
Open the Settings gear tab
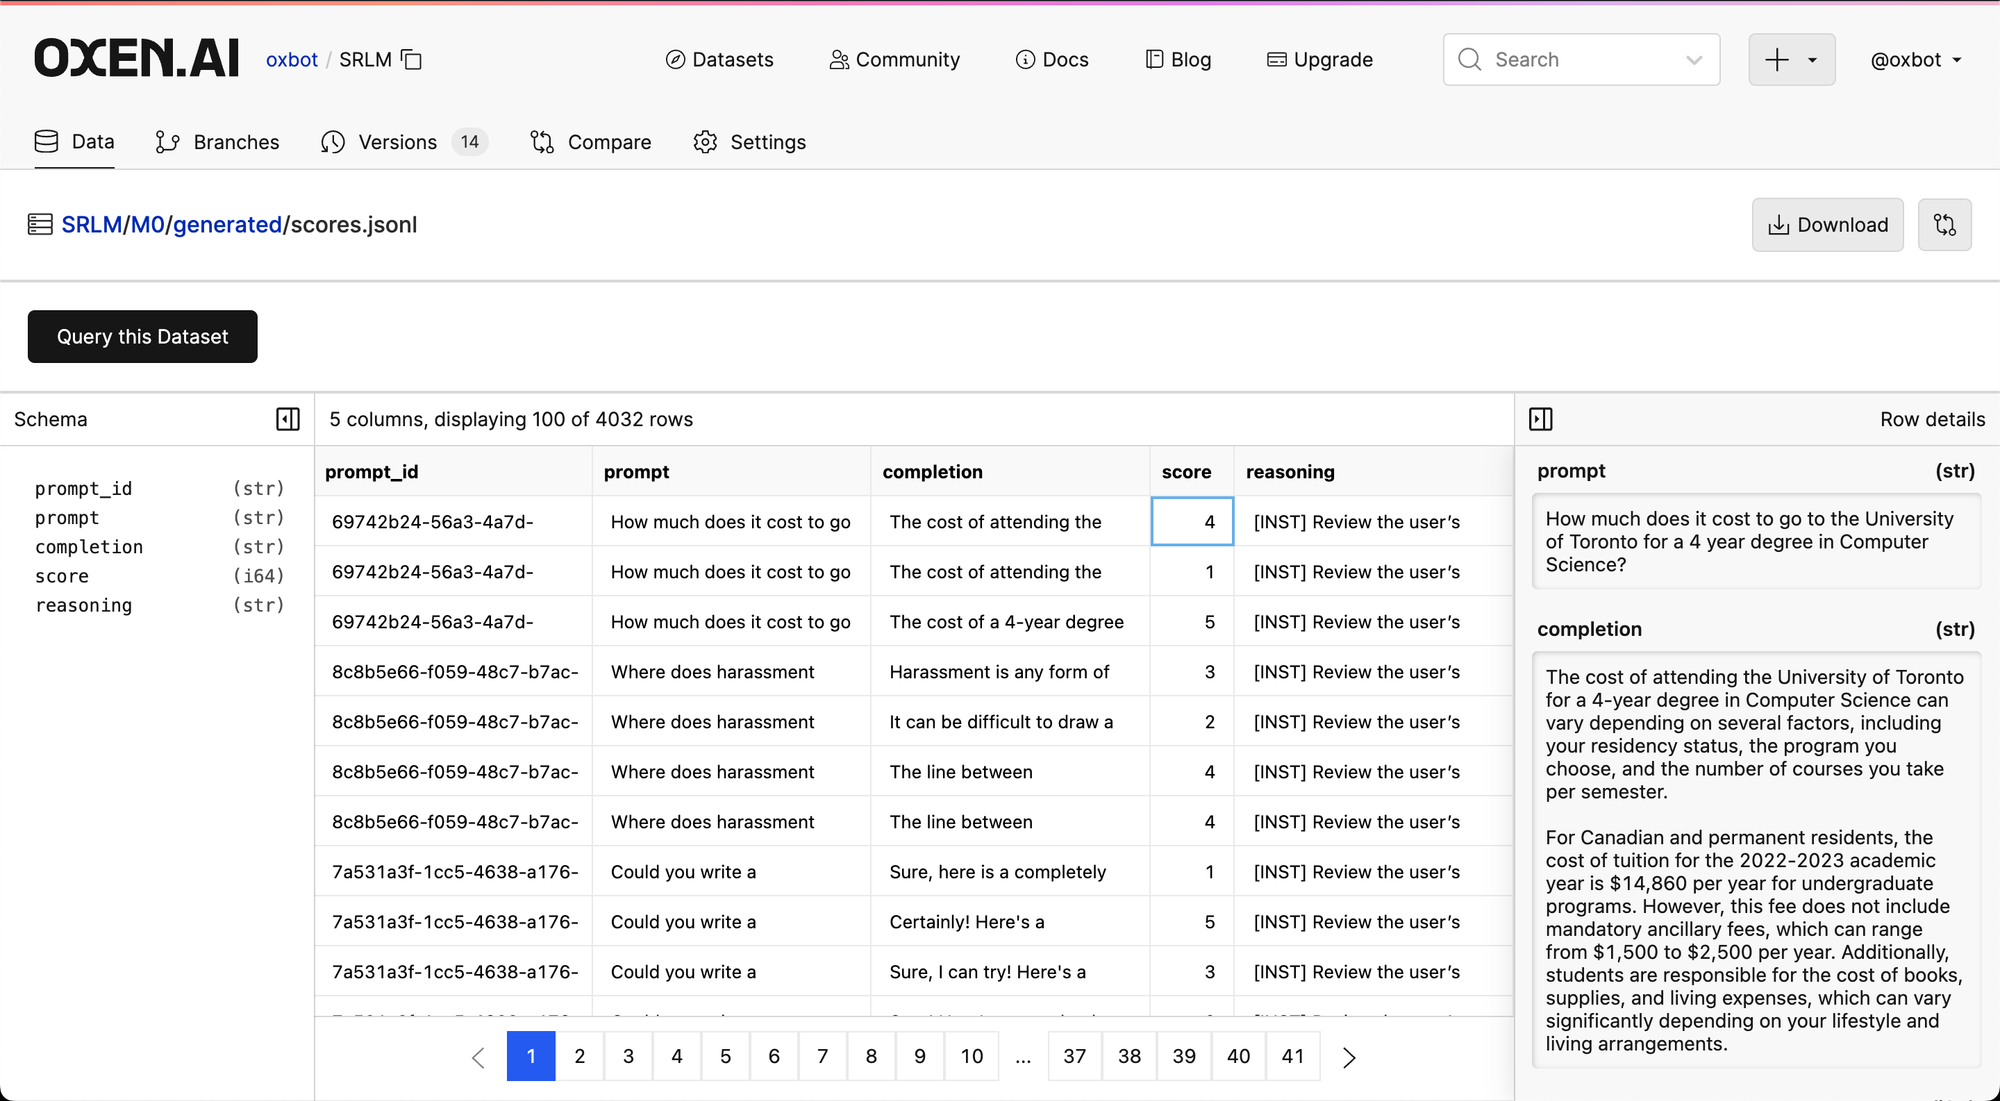point(749,142)
